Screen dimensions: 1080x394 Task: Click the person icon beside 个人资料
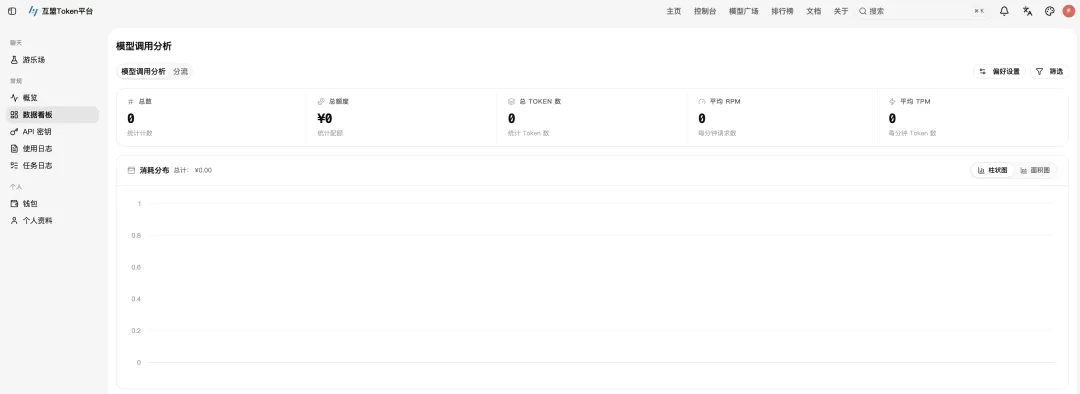click(x=14, y=220)
